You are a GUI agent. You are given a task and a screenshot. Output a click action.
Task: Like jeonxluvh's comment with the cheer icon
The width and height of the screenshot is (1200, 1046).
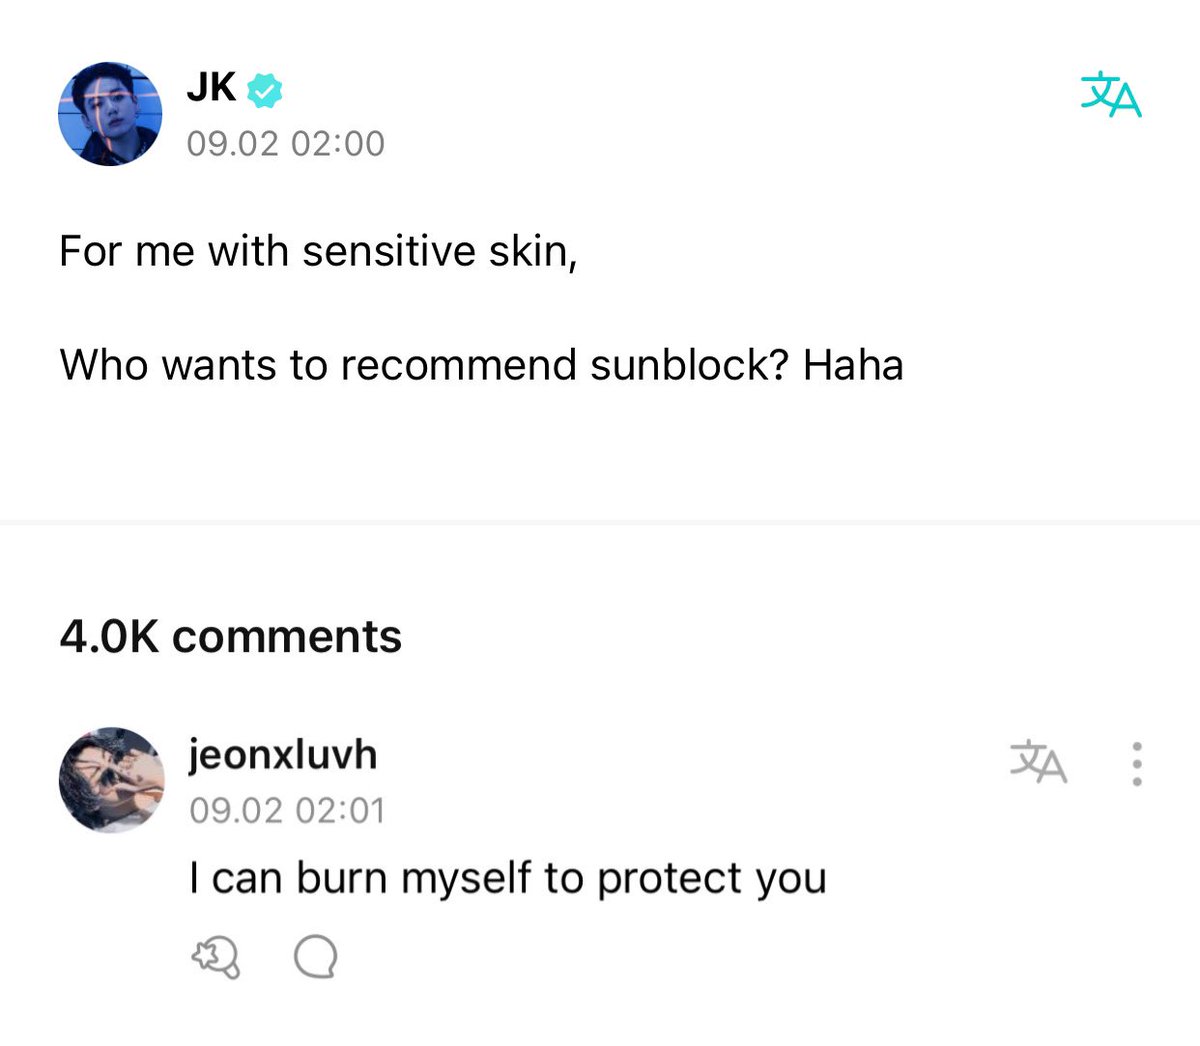click(215, 957)
